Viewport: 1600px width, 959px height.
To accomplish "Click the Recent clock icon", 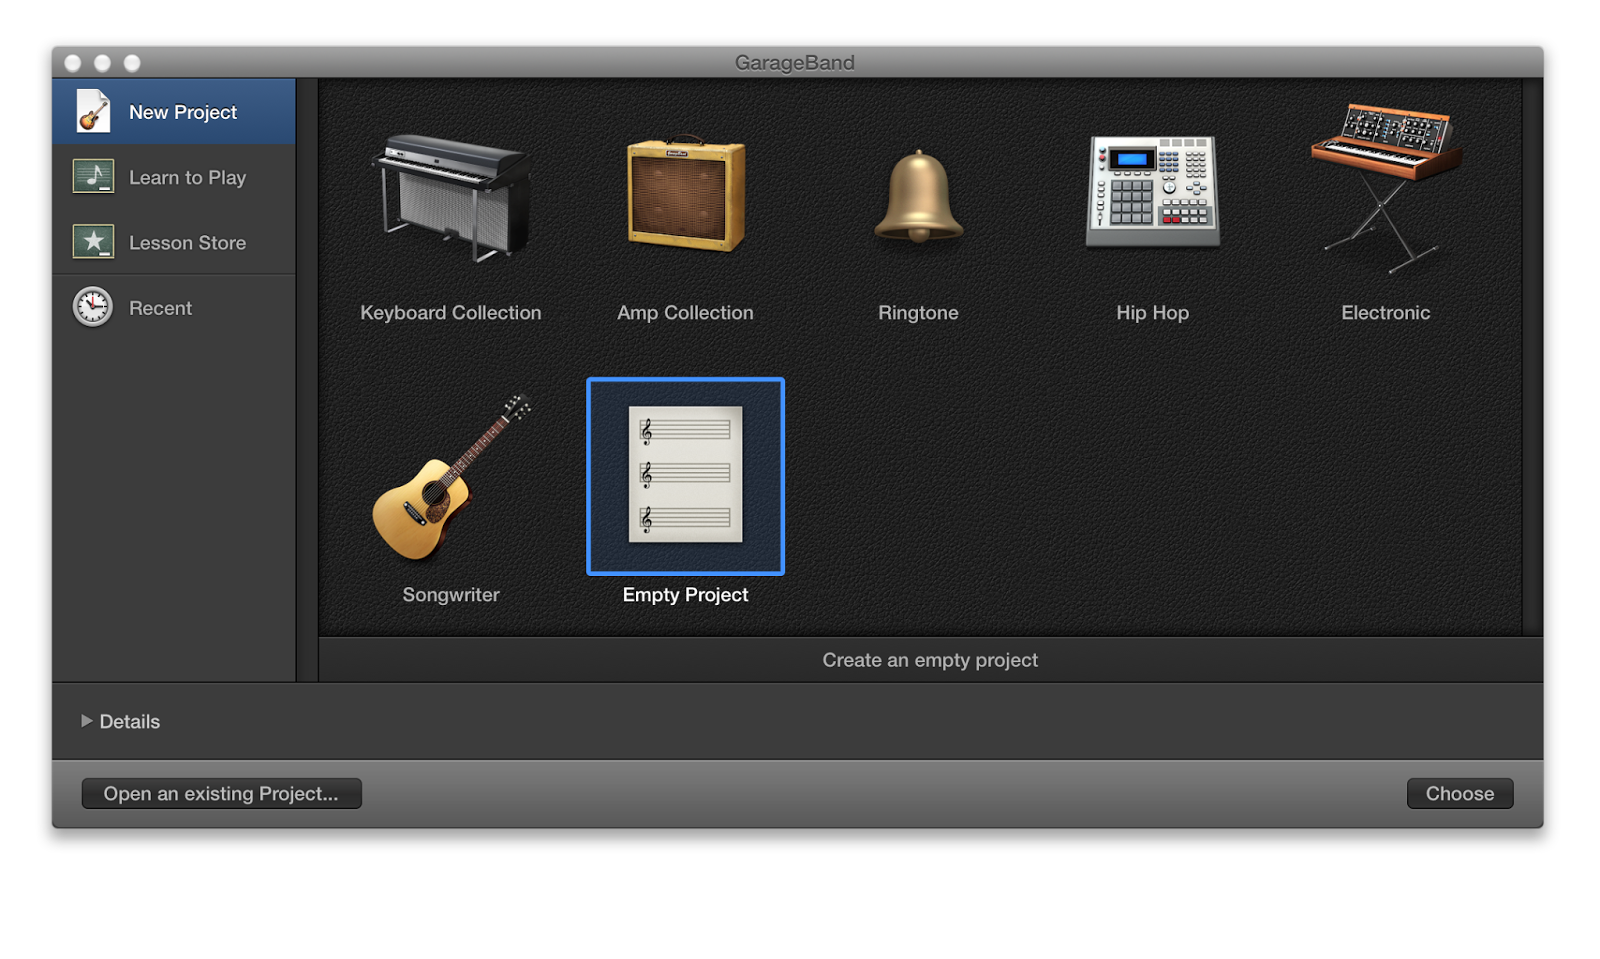I will (93, 307).
